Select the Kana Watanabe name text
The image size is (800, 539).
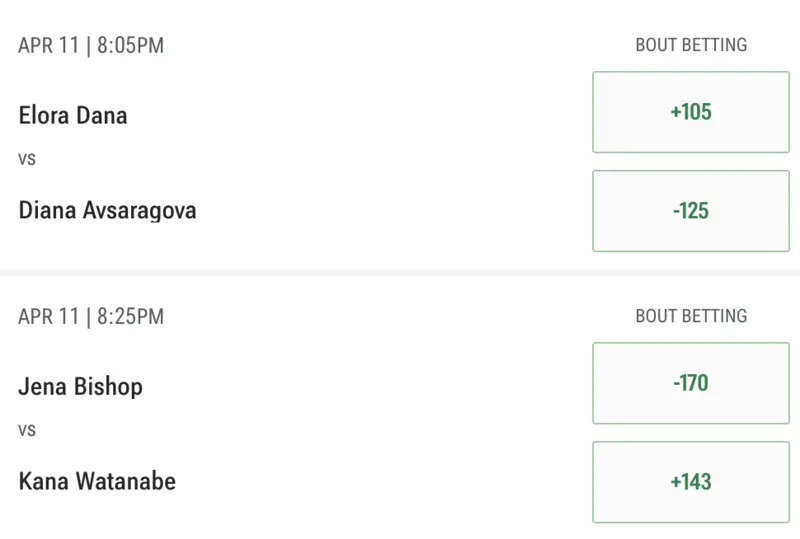(97, 481)
